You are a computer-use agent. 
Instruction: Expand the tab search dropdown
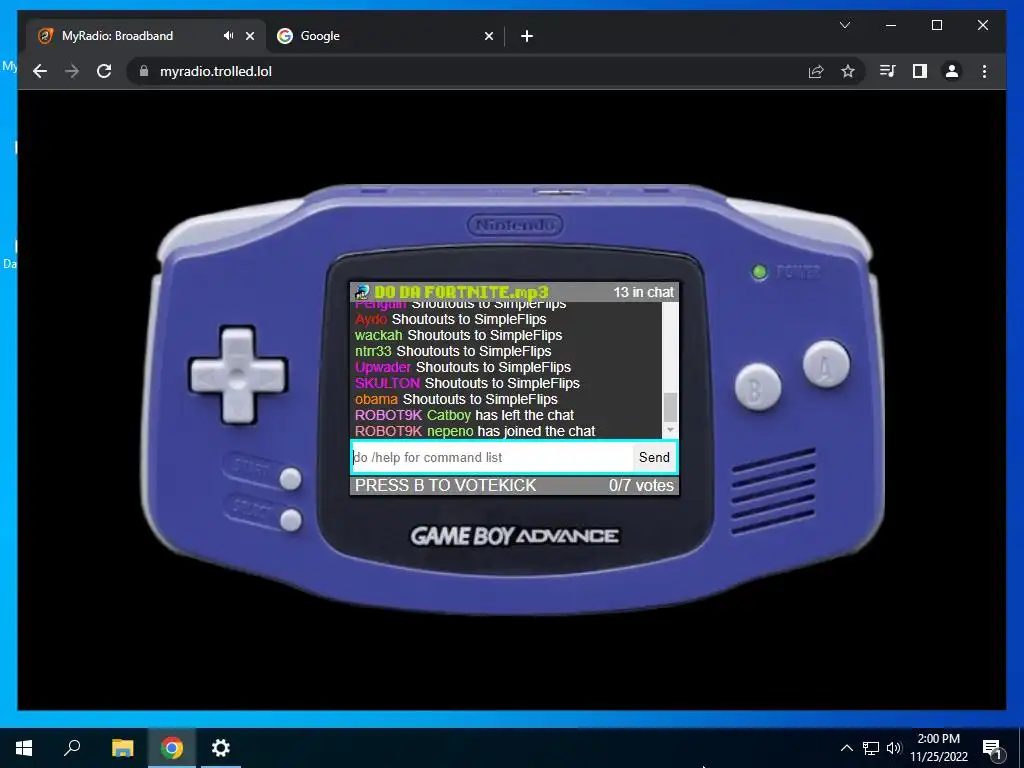click(844, 25)
